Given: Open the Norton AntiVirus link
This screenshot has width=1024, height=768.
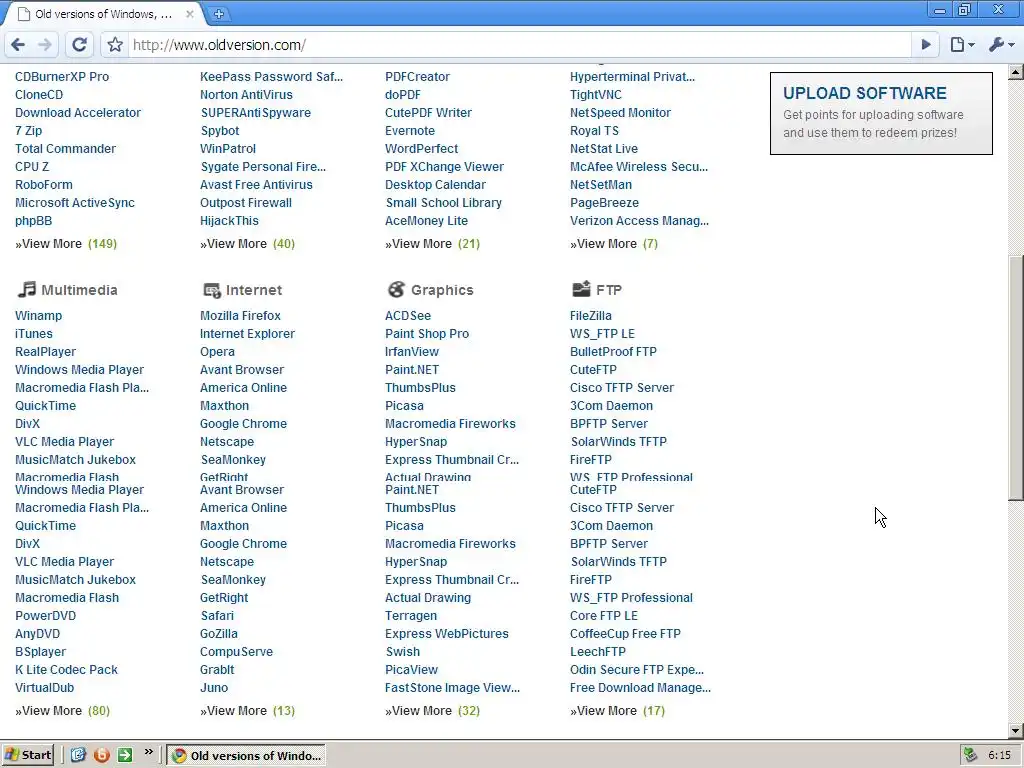Looking at the screenshot, I should click(246, 95).
